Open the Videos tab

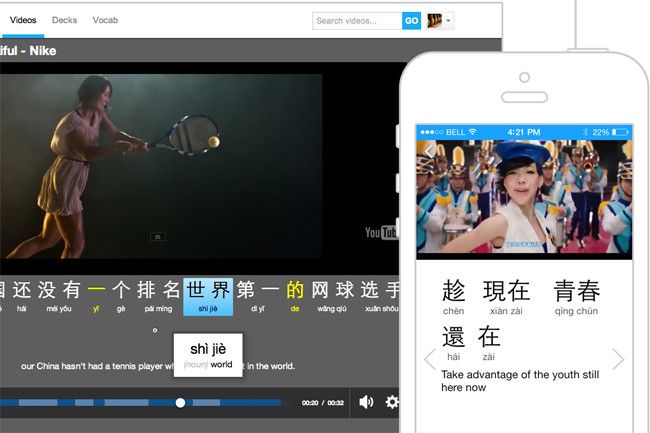23,20
